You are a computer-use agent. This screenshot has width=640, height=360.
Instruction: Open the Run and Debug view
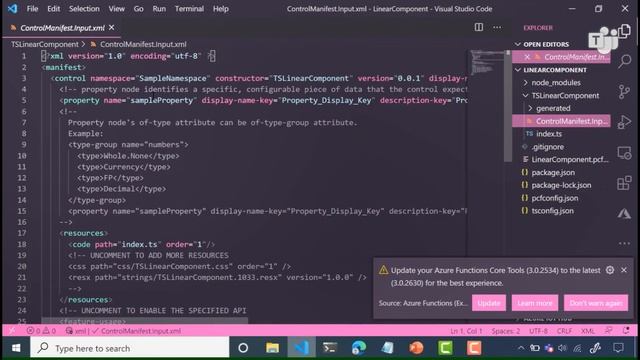click(x=624, y=122)
